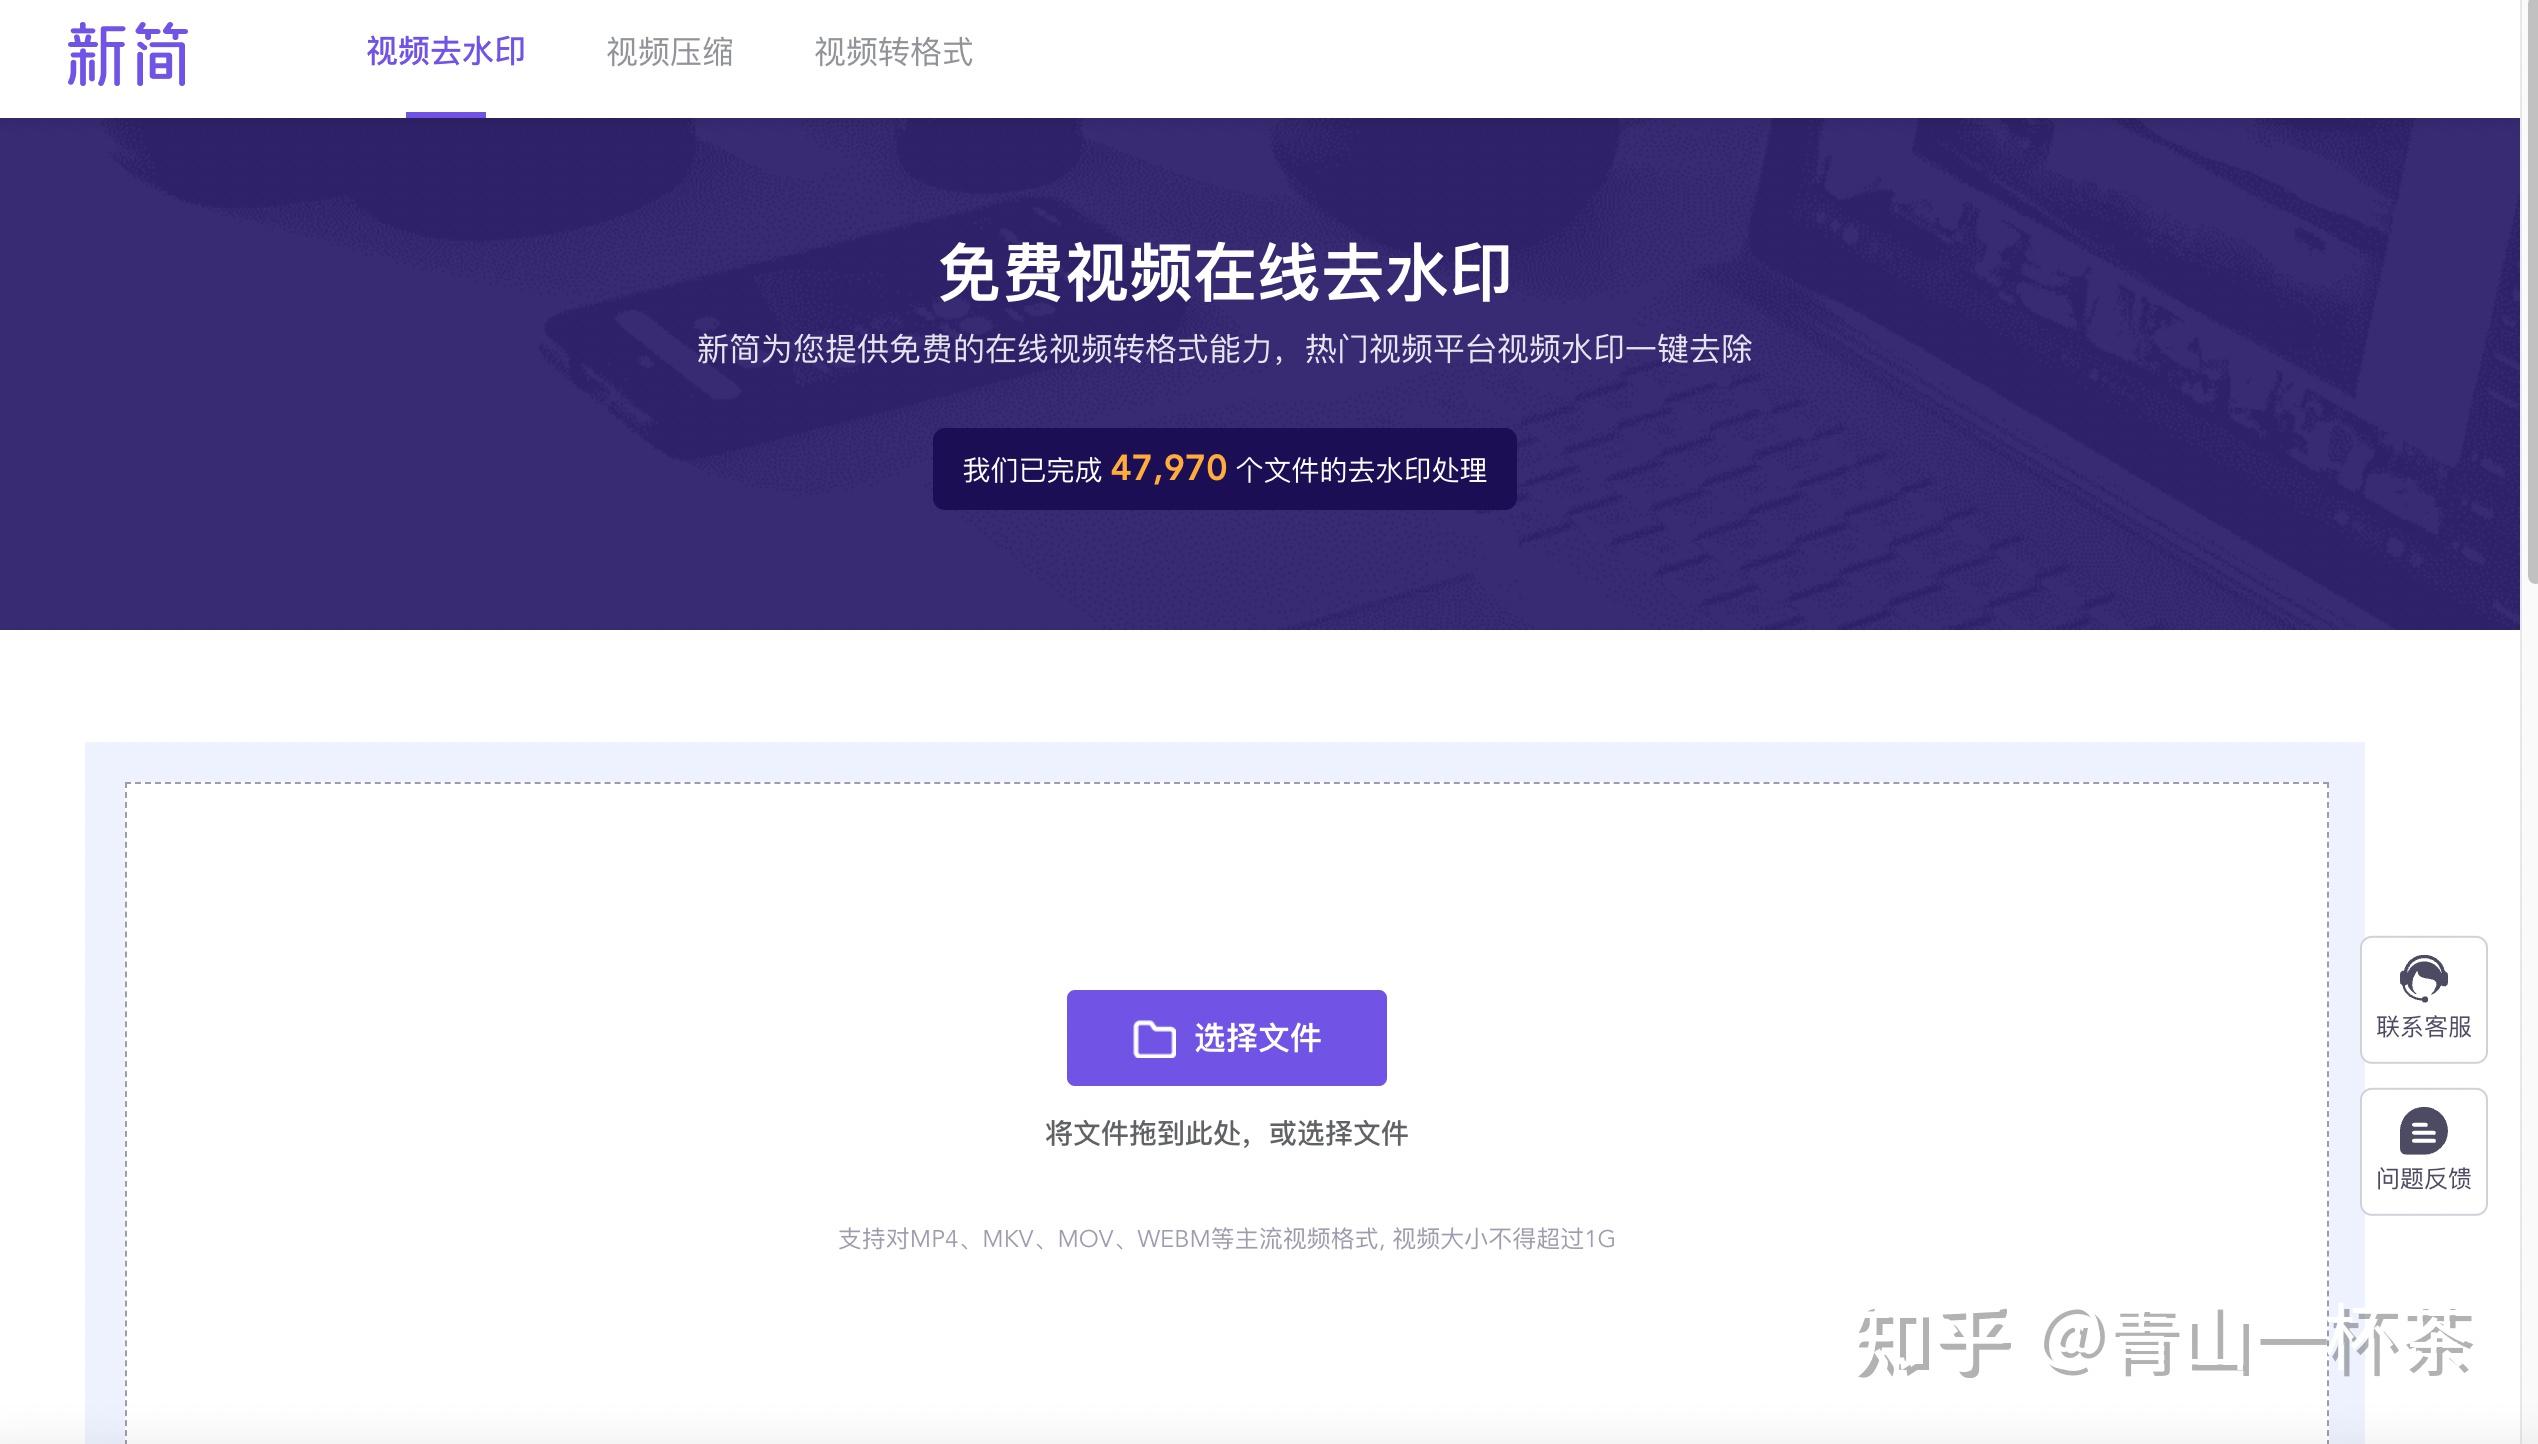Click the 将文件拖到此处，或选择文件 text
The image size is (2538, 1444).
[1226, 1133]
